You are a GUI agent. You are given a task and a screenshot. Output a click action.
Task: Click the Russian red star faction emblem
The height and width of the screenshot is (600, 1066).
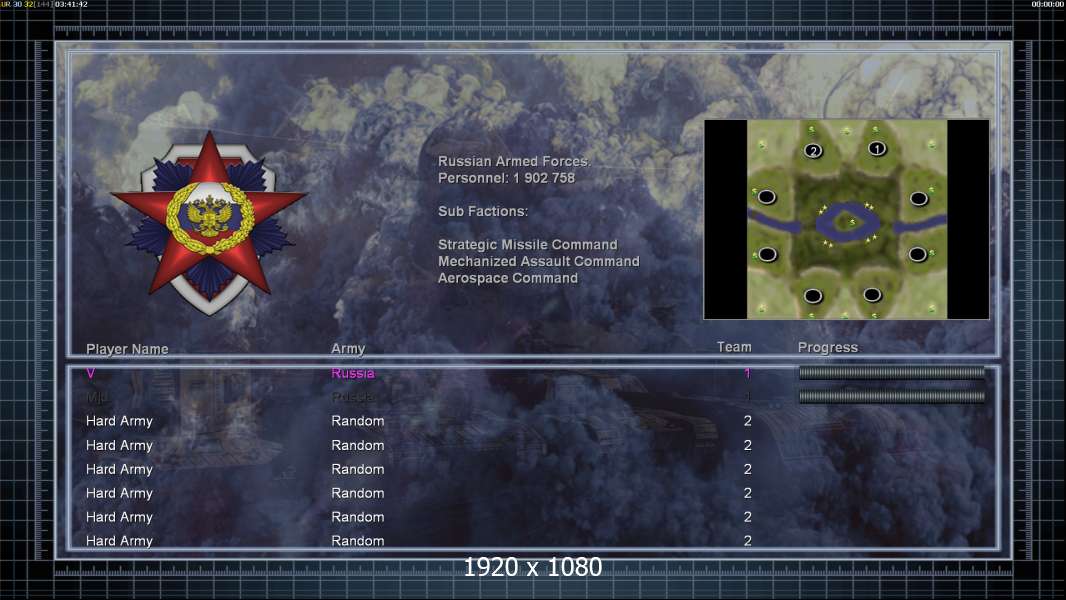coord(209,223)
